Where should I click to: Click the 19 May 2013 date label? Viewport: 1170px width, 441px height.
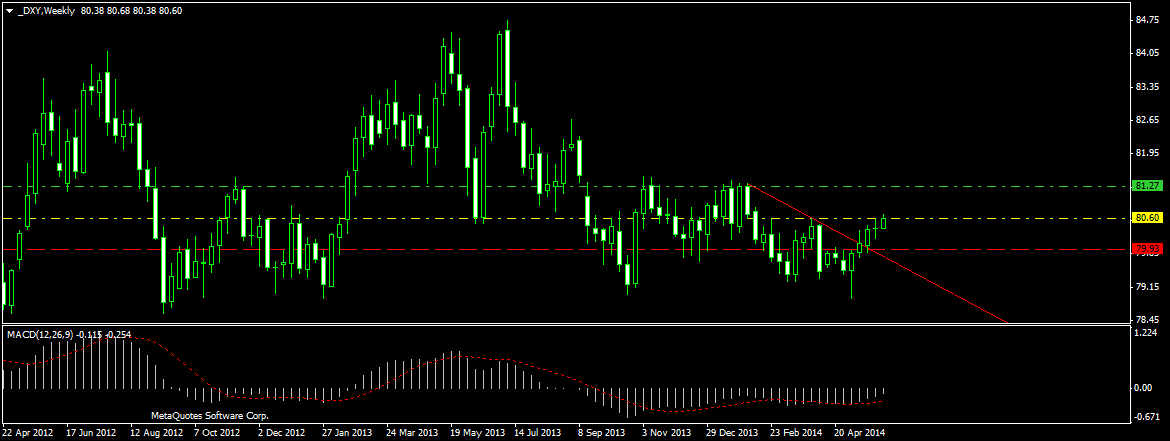[477, 432]
